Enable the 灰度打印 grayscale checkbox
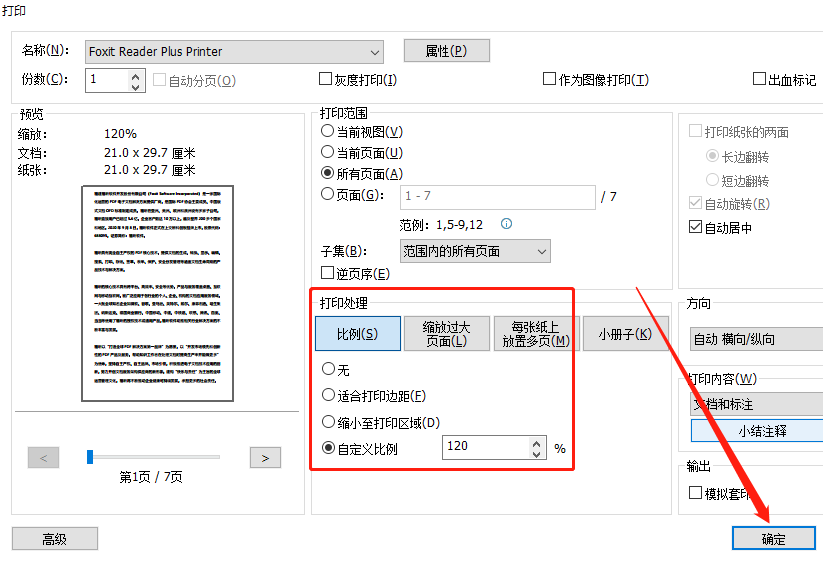This screenshot has width=823, height=566. (x=325, y=79)
